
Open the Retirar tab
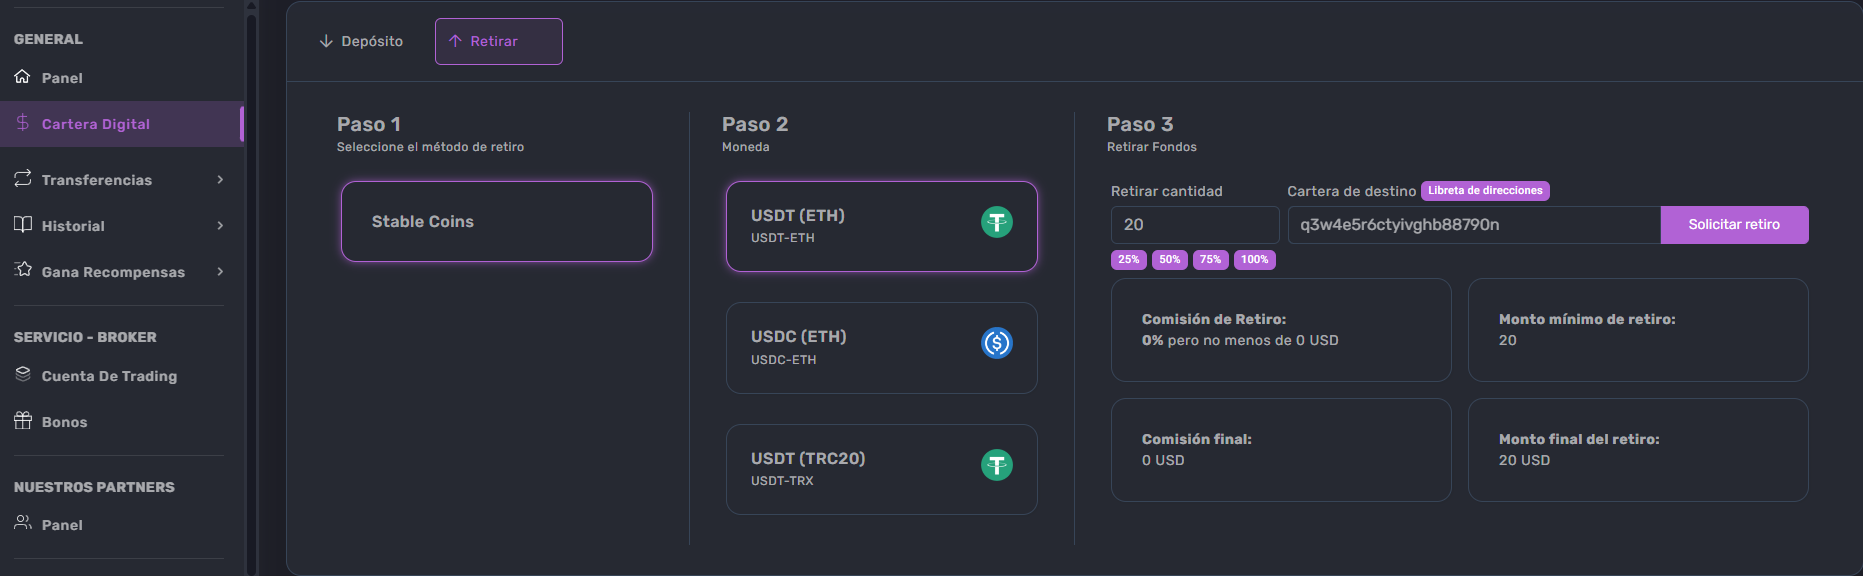(499, 41)
